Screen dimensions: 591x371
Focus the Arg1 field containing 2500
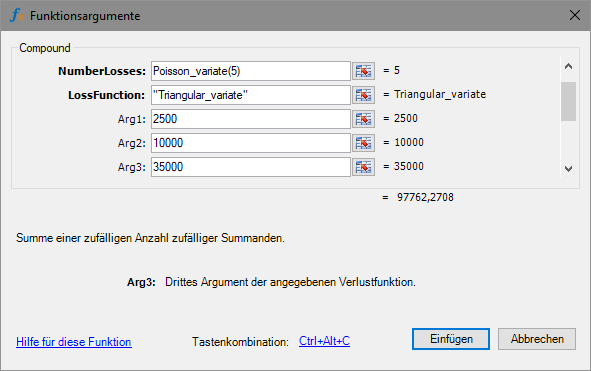point(251,119)
